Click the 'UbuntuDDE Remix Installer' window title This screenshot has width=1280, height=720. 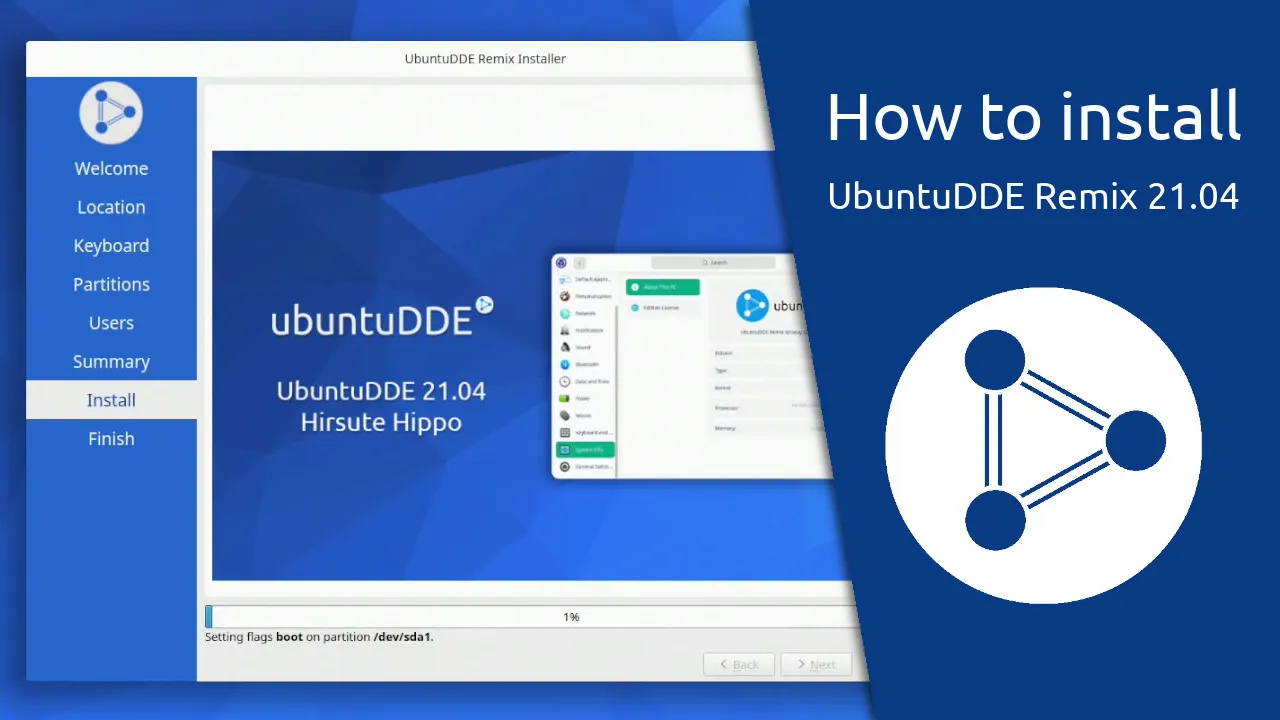pyautogui.click(x=485, y=59)
